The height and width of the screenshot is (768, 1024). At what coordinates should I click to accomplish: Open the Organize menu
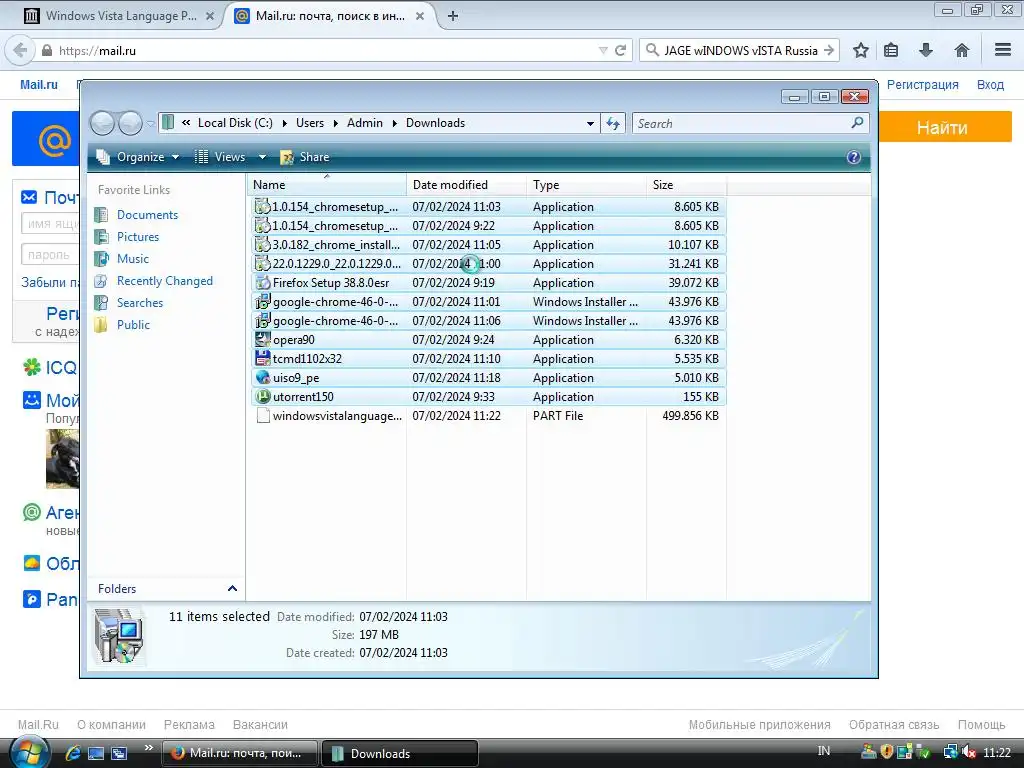click(x=138, y=157)
